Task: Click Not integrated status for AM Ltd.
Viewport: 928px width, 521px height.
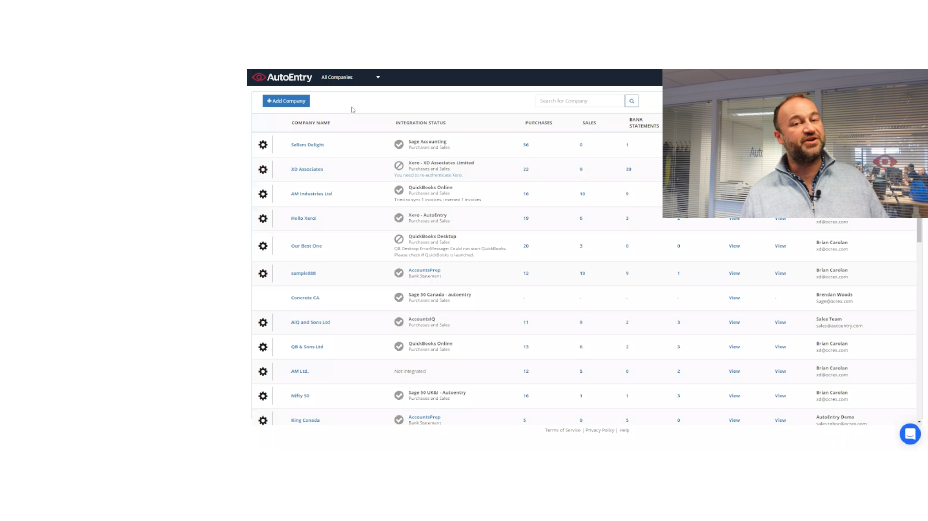Action: pyautogui.click(x=410, y=371)
